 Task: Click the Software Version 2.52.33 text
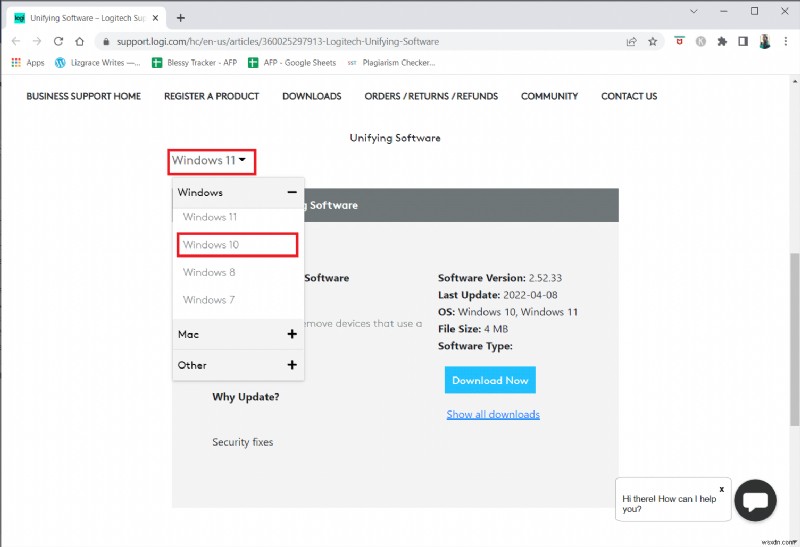pos(499,278)
